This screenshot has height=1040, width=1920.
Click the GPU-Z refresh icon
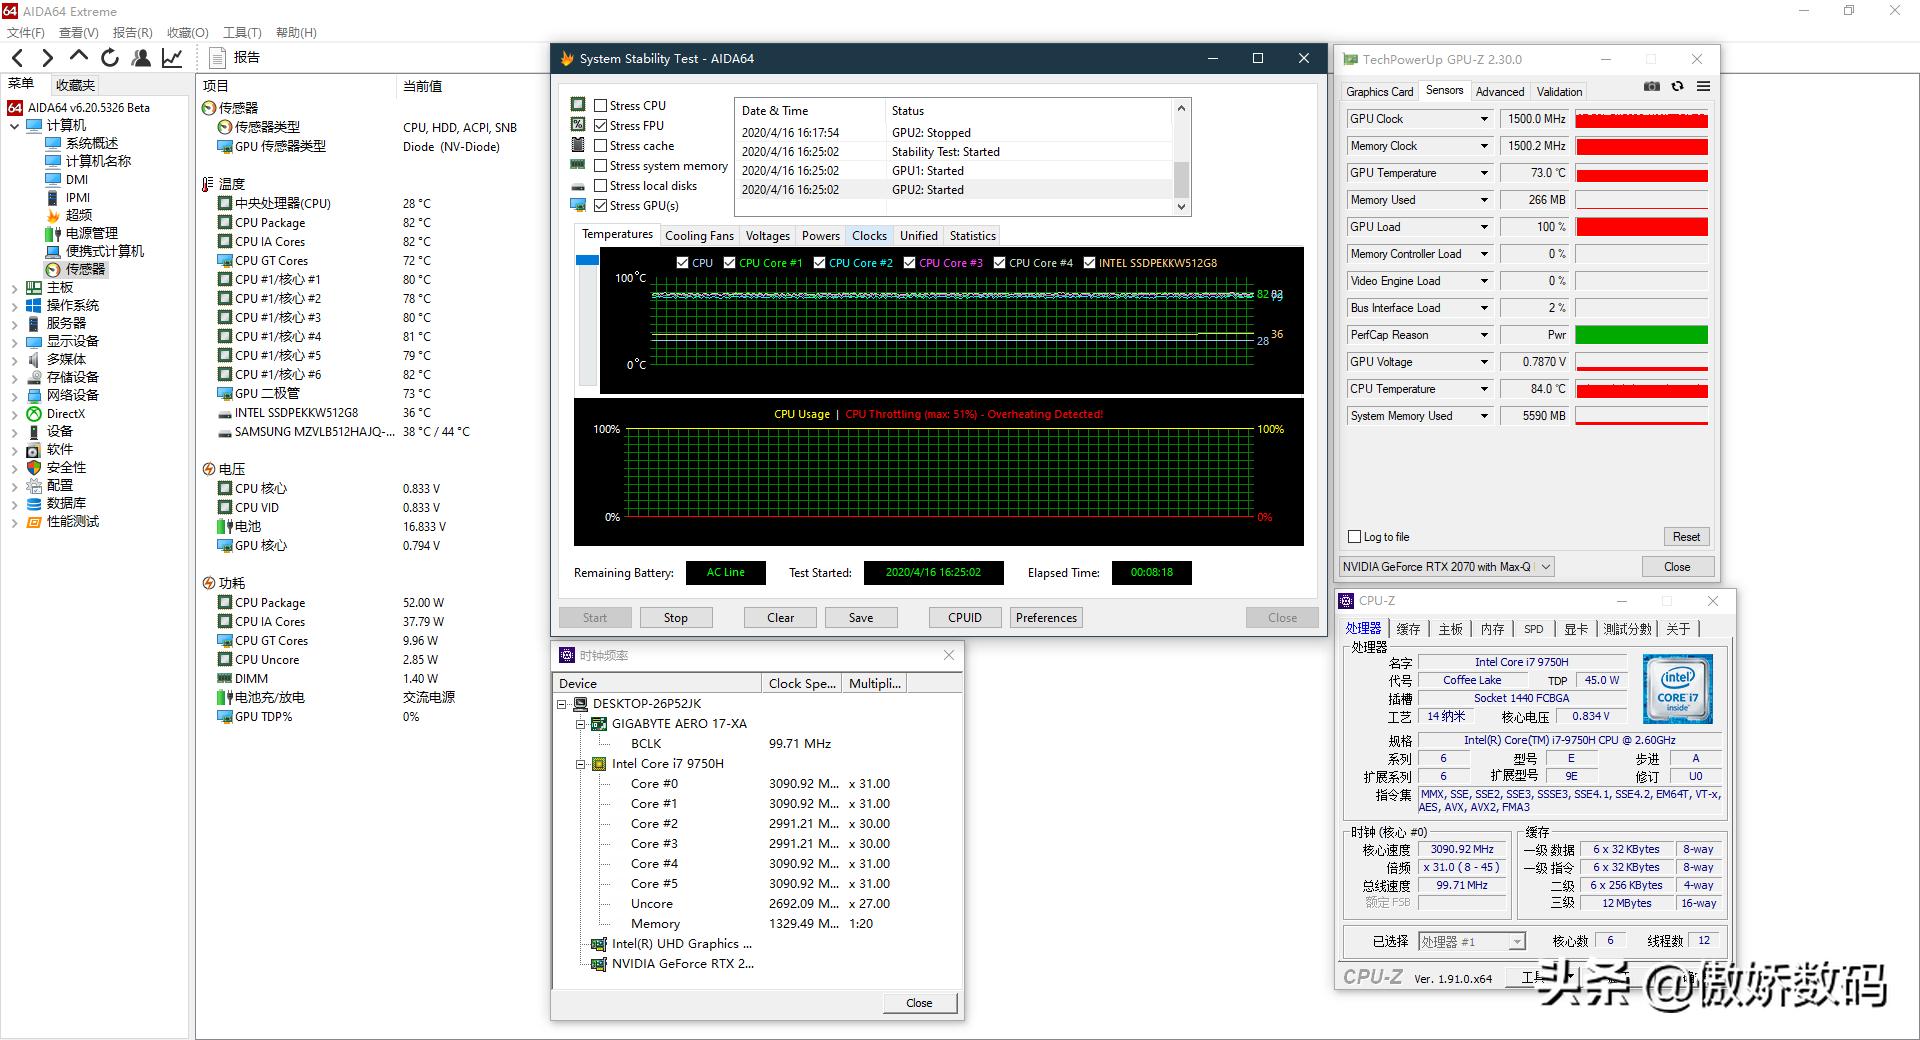[1677, 87]
